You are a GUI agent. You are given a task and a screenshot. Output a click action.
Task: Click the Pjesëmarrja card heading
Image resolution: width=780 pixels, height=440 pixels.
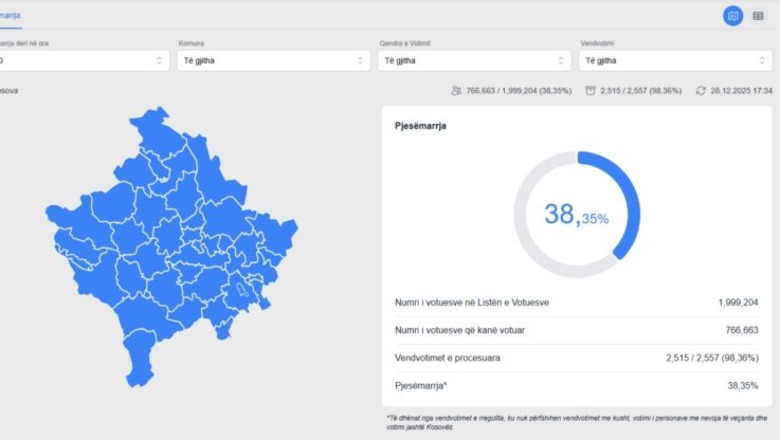point(421,126)
